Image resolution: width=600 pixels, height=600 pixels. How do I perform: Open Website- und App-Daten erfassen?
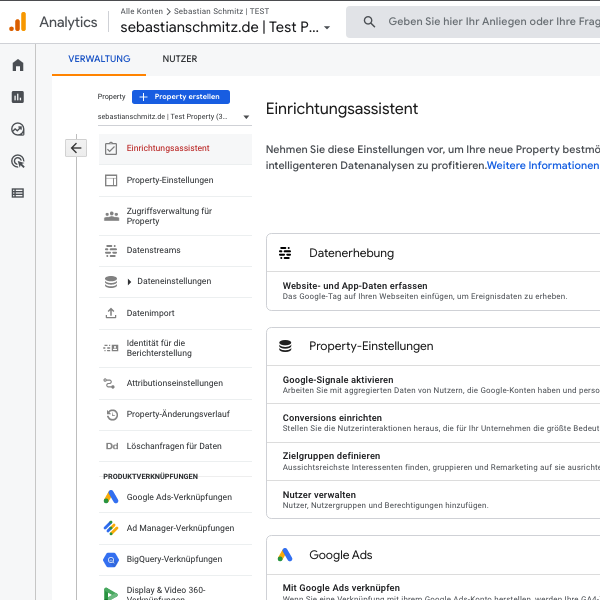pos(433,291)
